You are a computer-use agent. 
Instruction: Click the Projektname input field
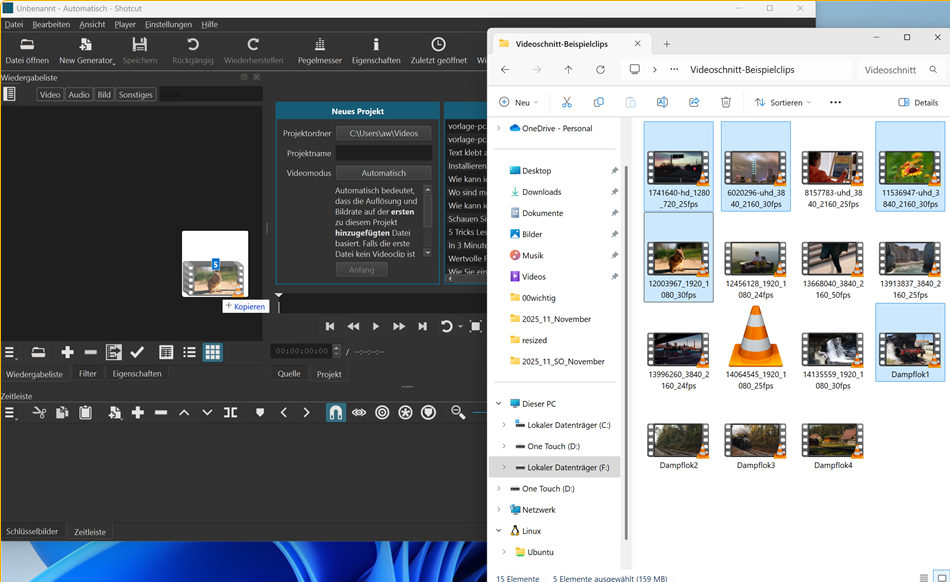(x=383, y=153)
